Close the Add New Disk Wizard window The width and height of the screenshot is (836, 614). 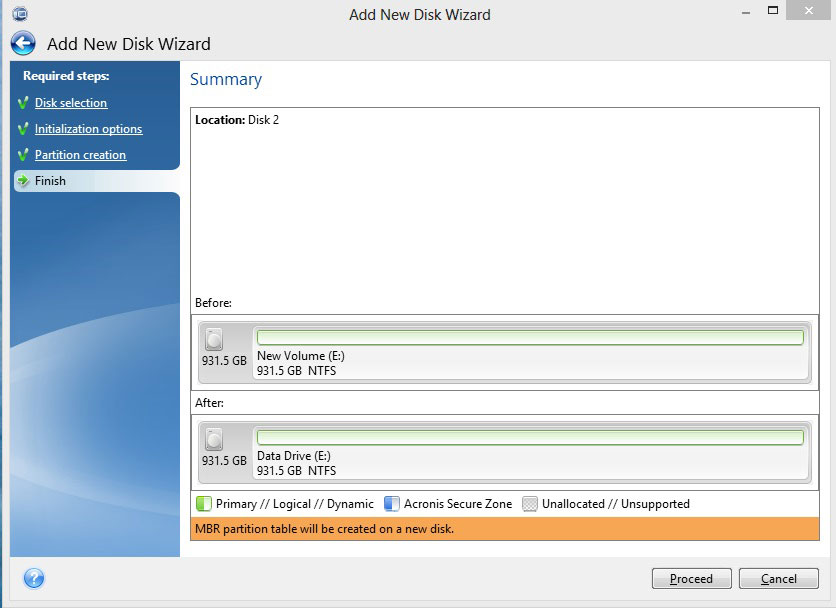(x=809, y=10)
